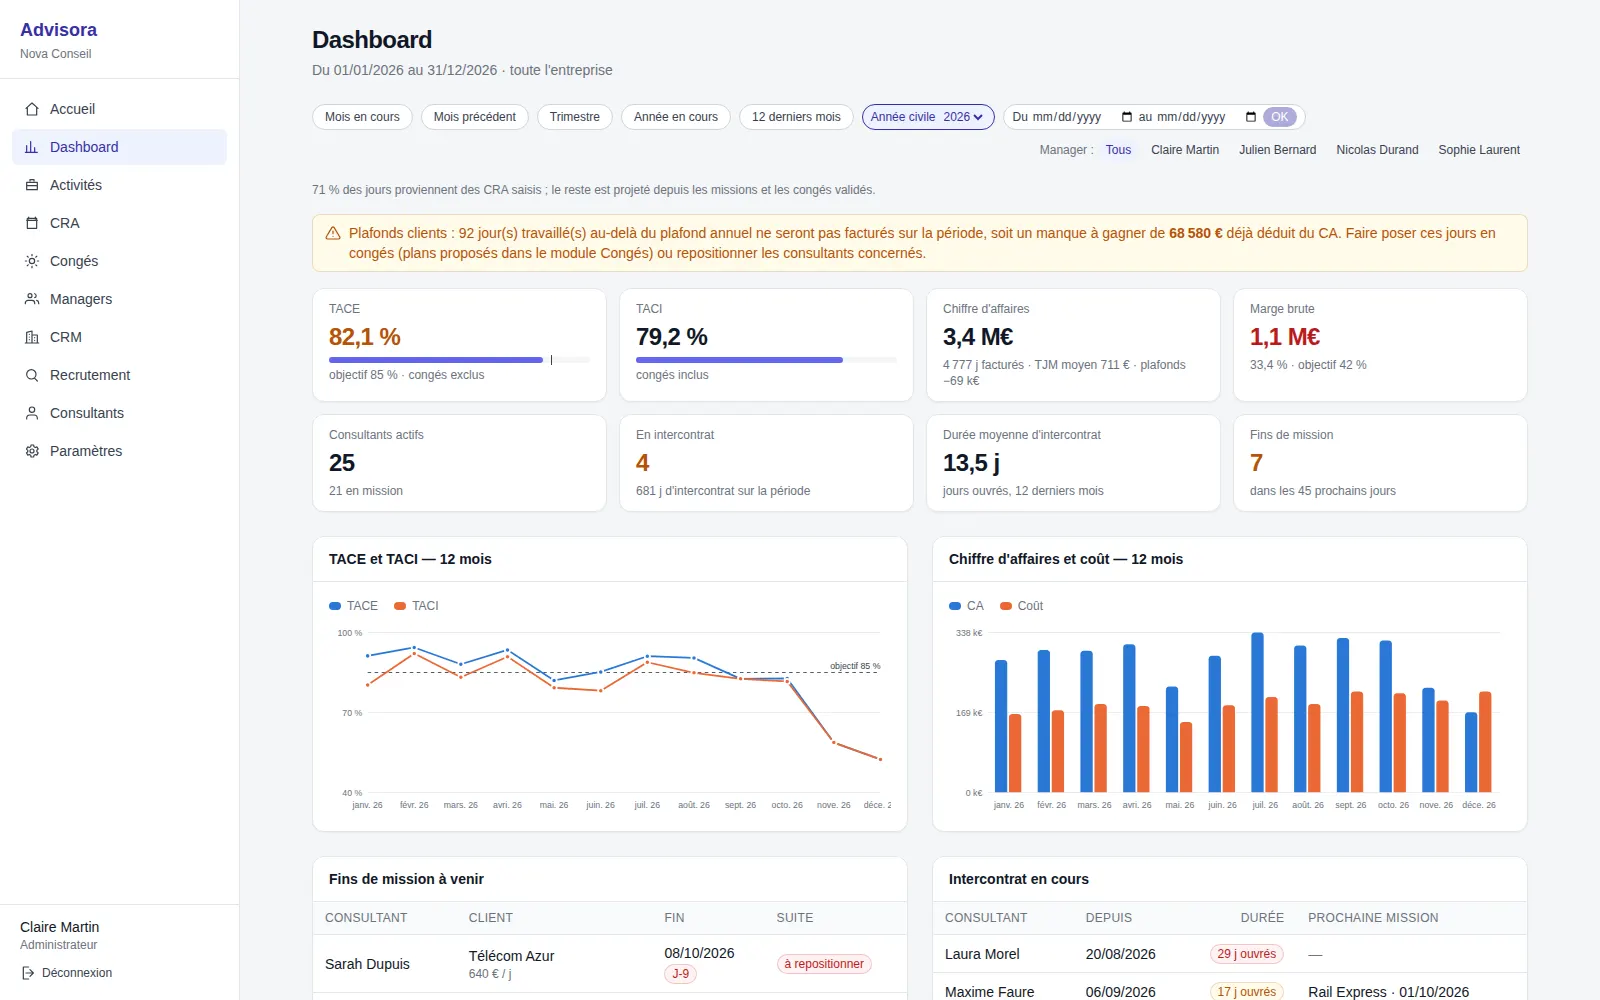The height and width of the screenshot is (1000, 1600).
Task: Click the CRA calendar icon
Action: pyautogui.click(x=32, y=223)
